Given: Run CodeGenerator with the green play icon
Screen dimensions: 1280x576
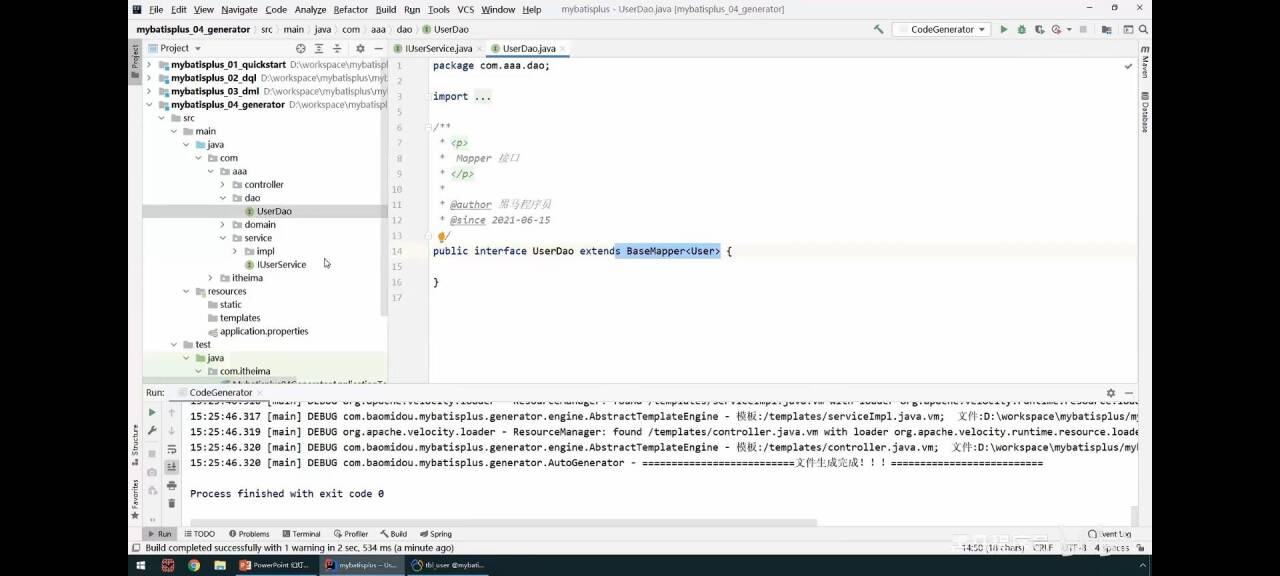Looking at the screenshot, I should click(x=1004, y=30).
